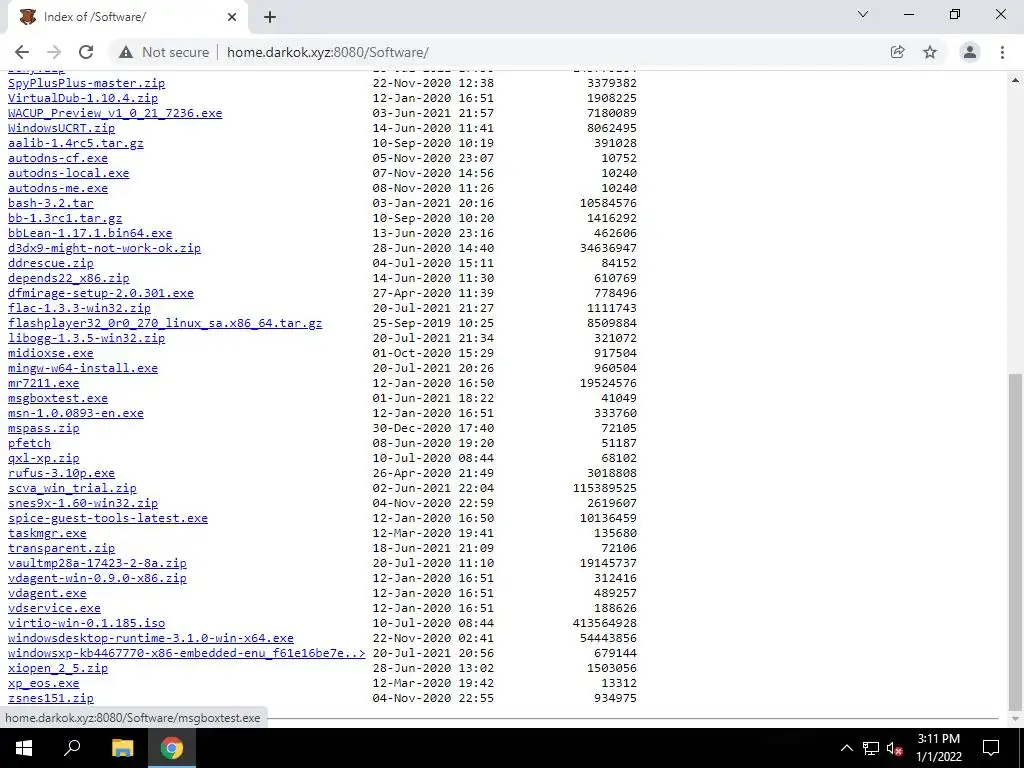Download midioxse.exe

click(x=50, y=353)
